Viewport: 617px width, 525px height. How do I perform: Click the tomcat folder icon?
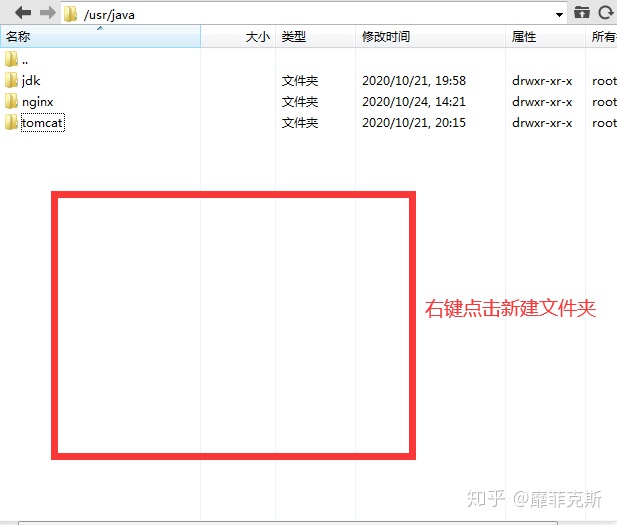(11, 122)
